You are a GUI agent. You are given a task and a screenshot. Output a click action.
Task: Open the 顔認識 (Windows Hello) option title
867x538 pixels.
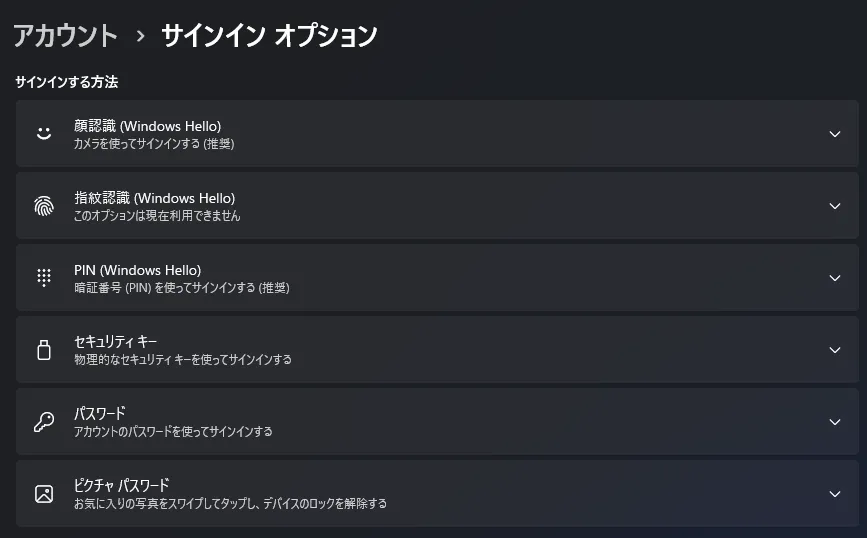pyautogui.click(x=147, y=126)
